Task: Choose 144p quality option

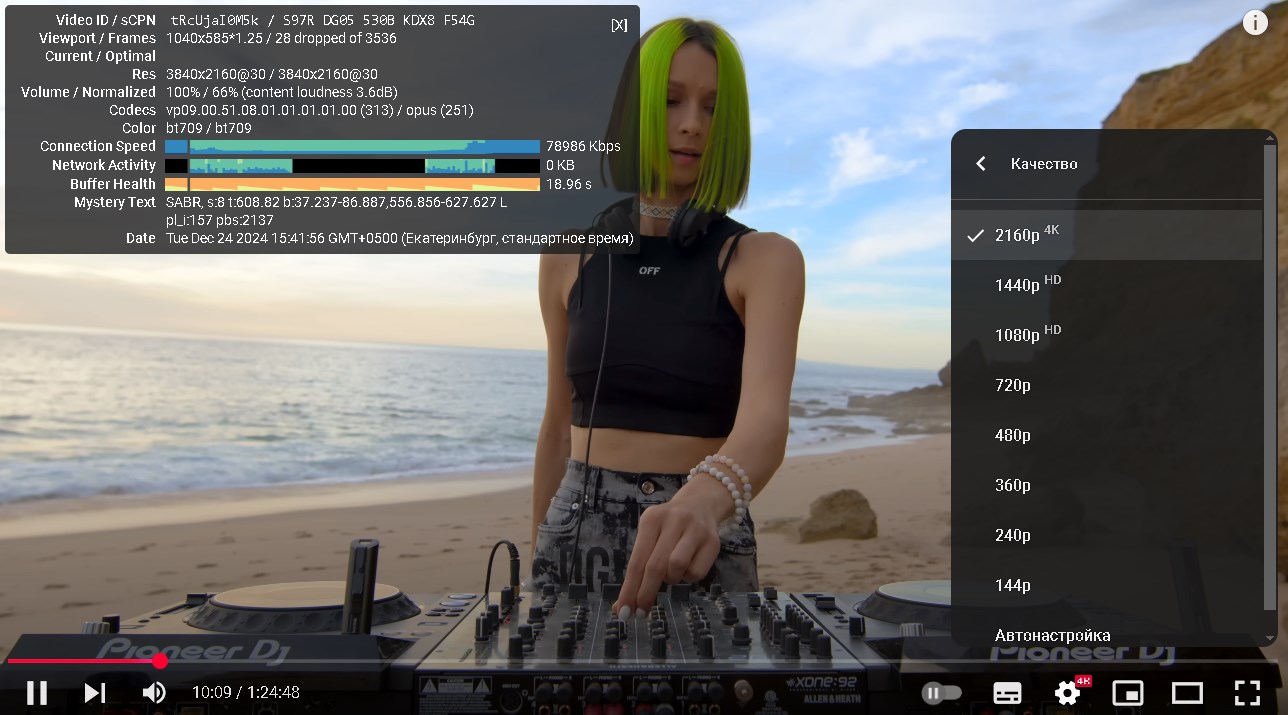Action: coord(1106,585)
